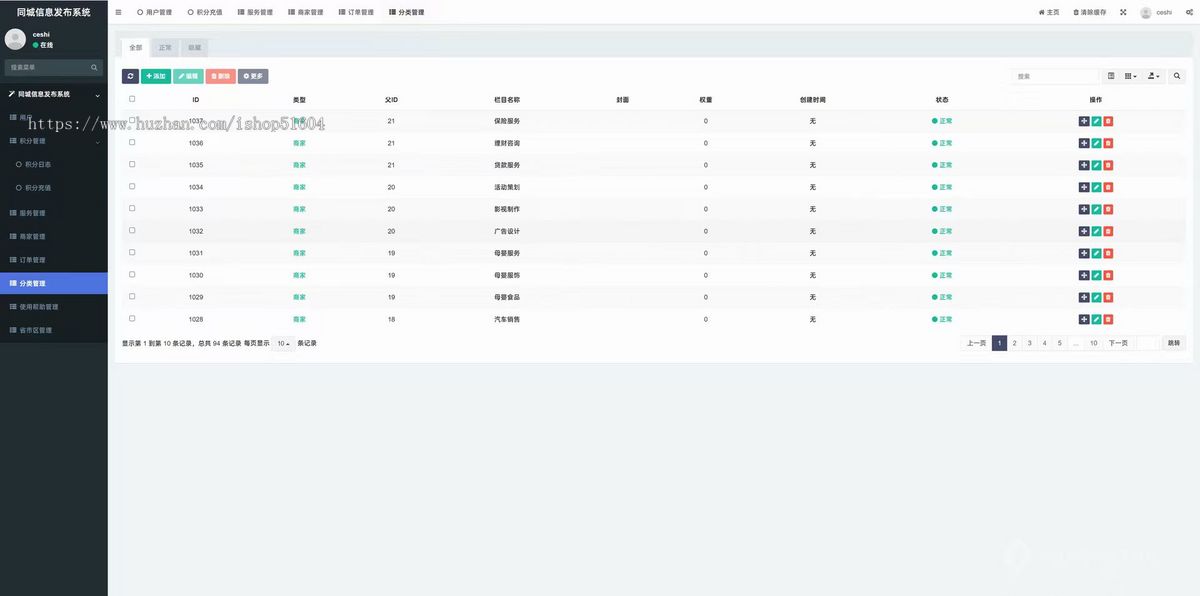Jump to page 3 in pagination
1200x596 pixels.
[1029, 343]
